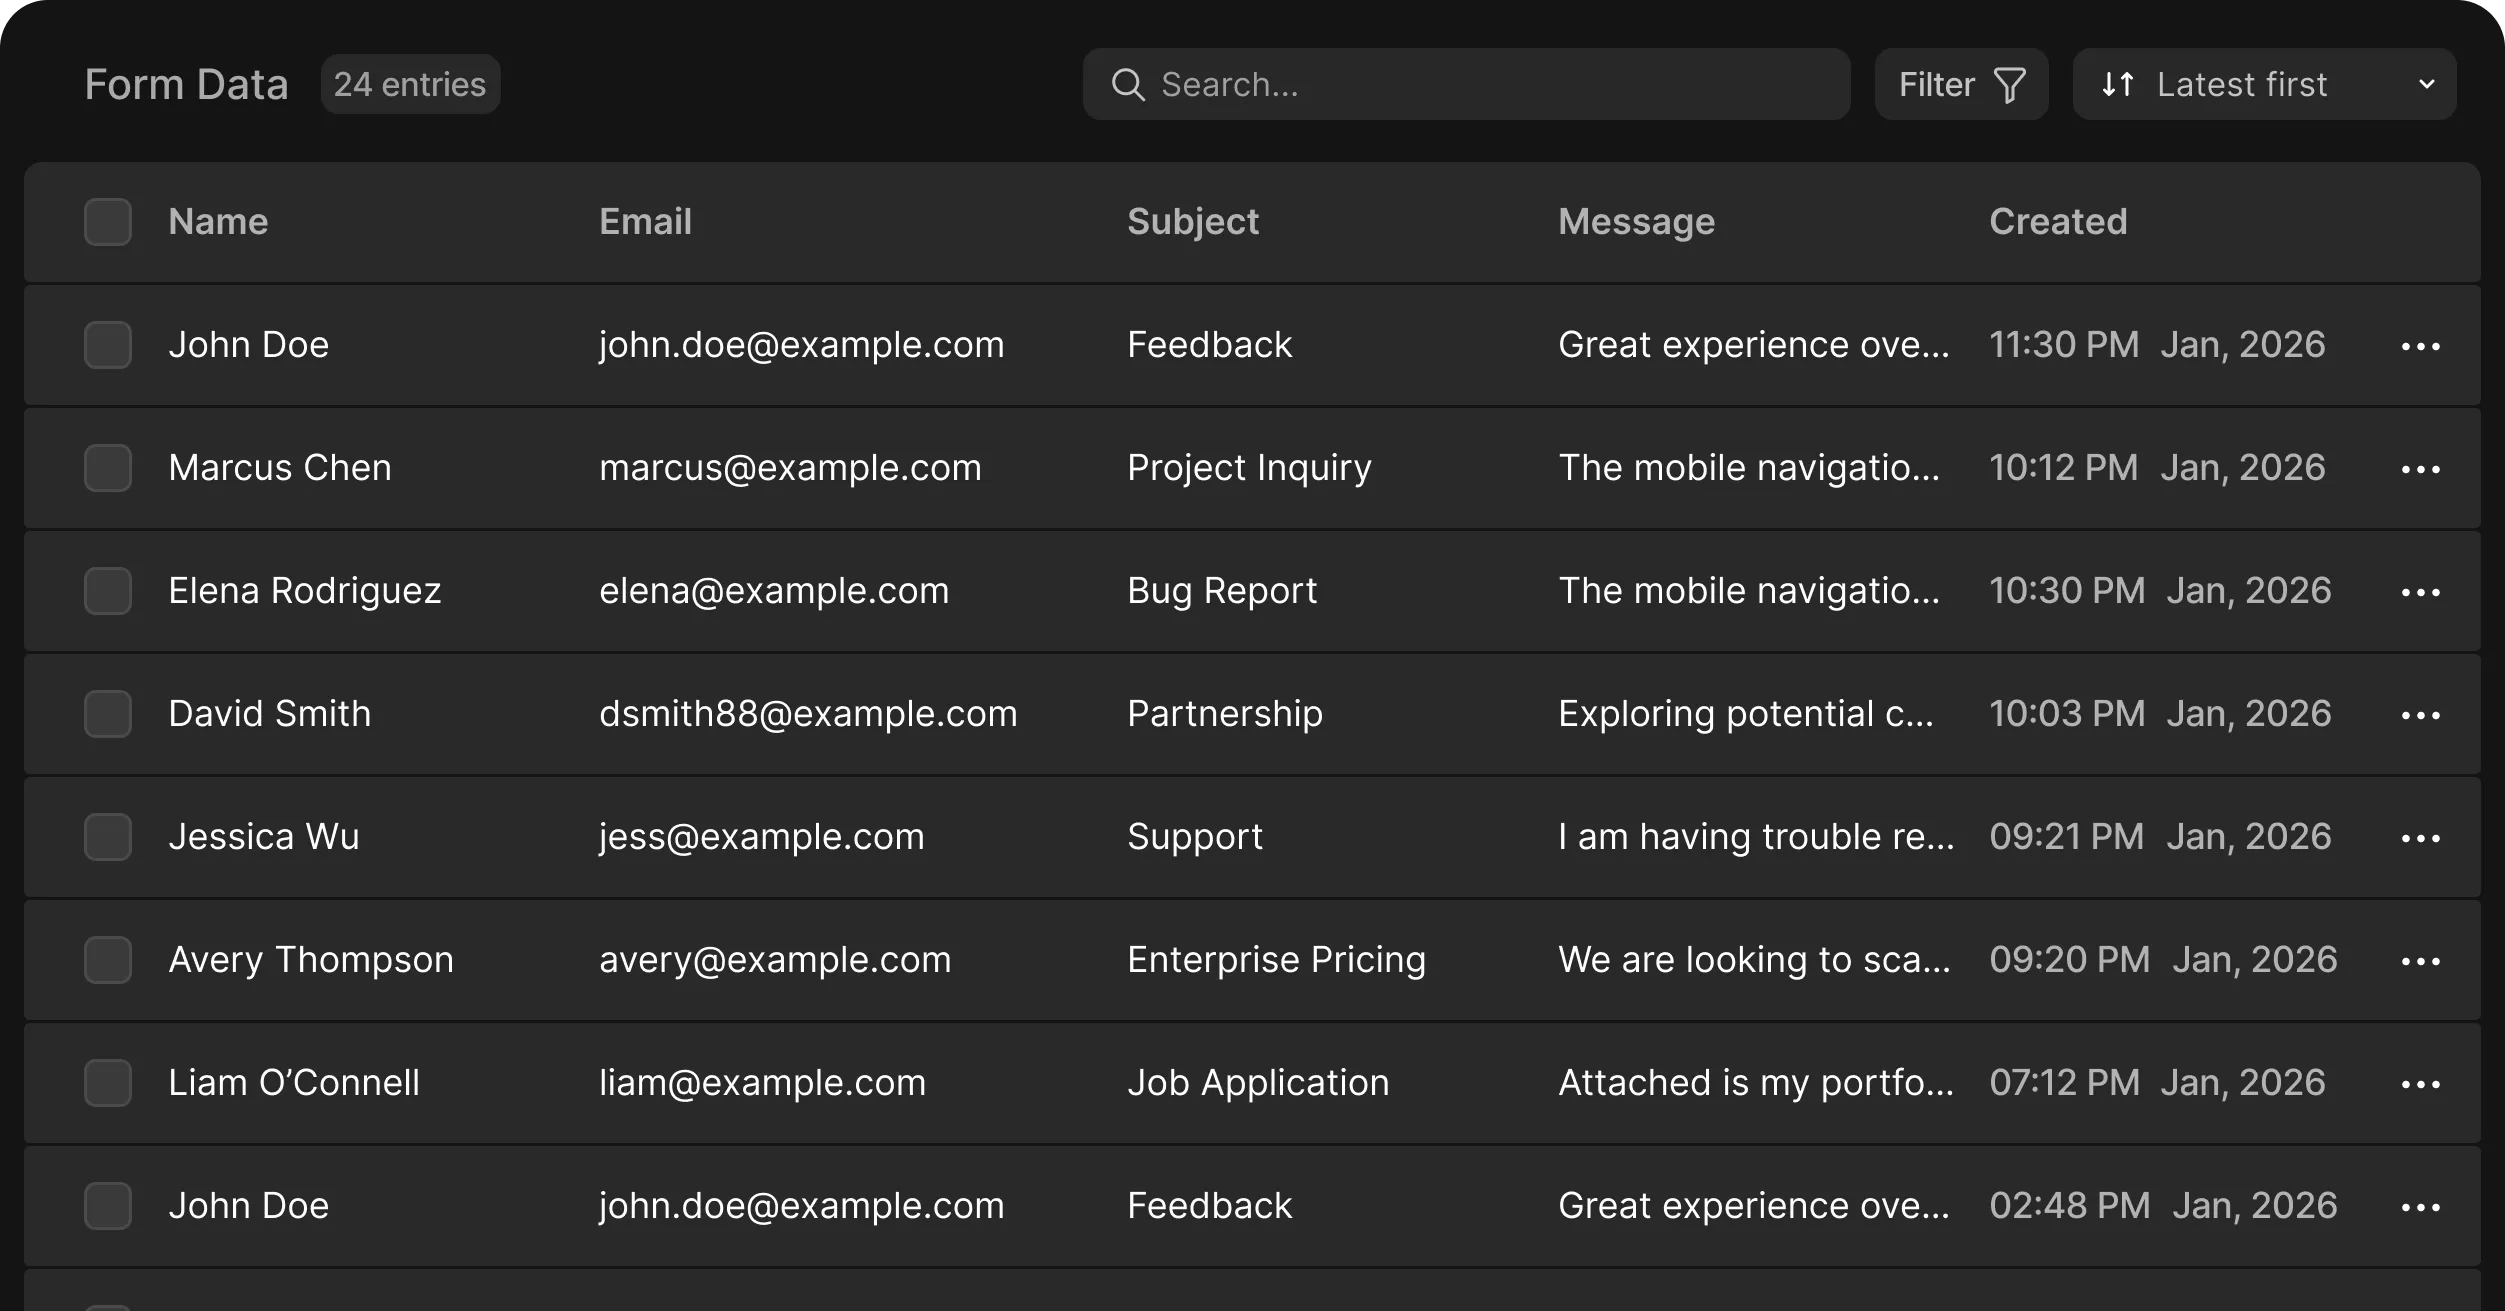The width and height of the screenshot is (2505, 1311).
Task: Open more options for Liam O'Connell row
Action: click(x=2420, y=1084)
